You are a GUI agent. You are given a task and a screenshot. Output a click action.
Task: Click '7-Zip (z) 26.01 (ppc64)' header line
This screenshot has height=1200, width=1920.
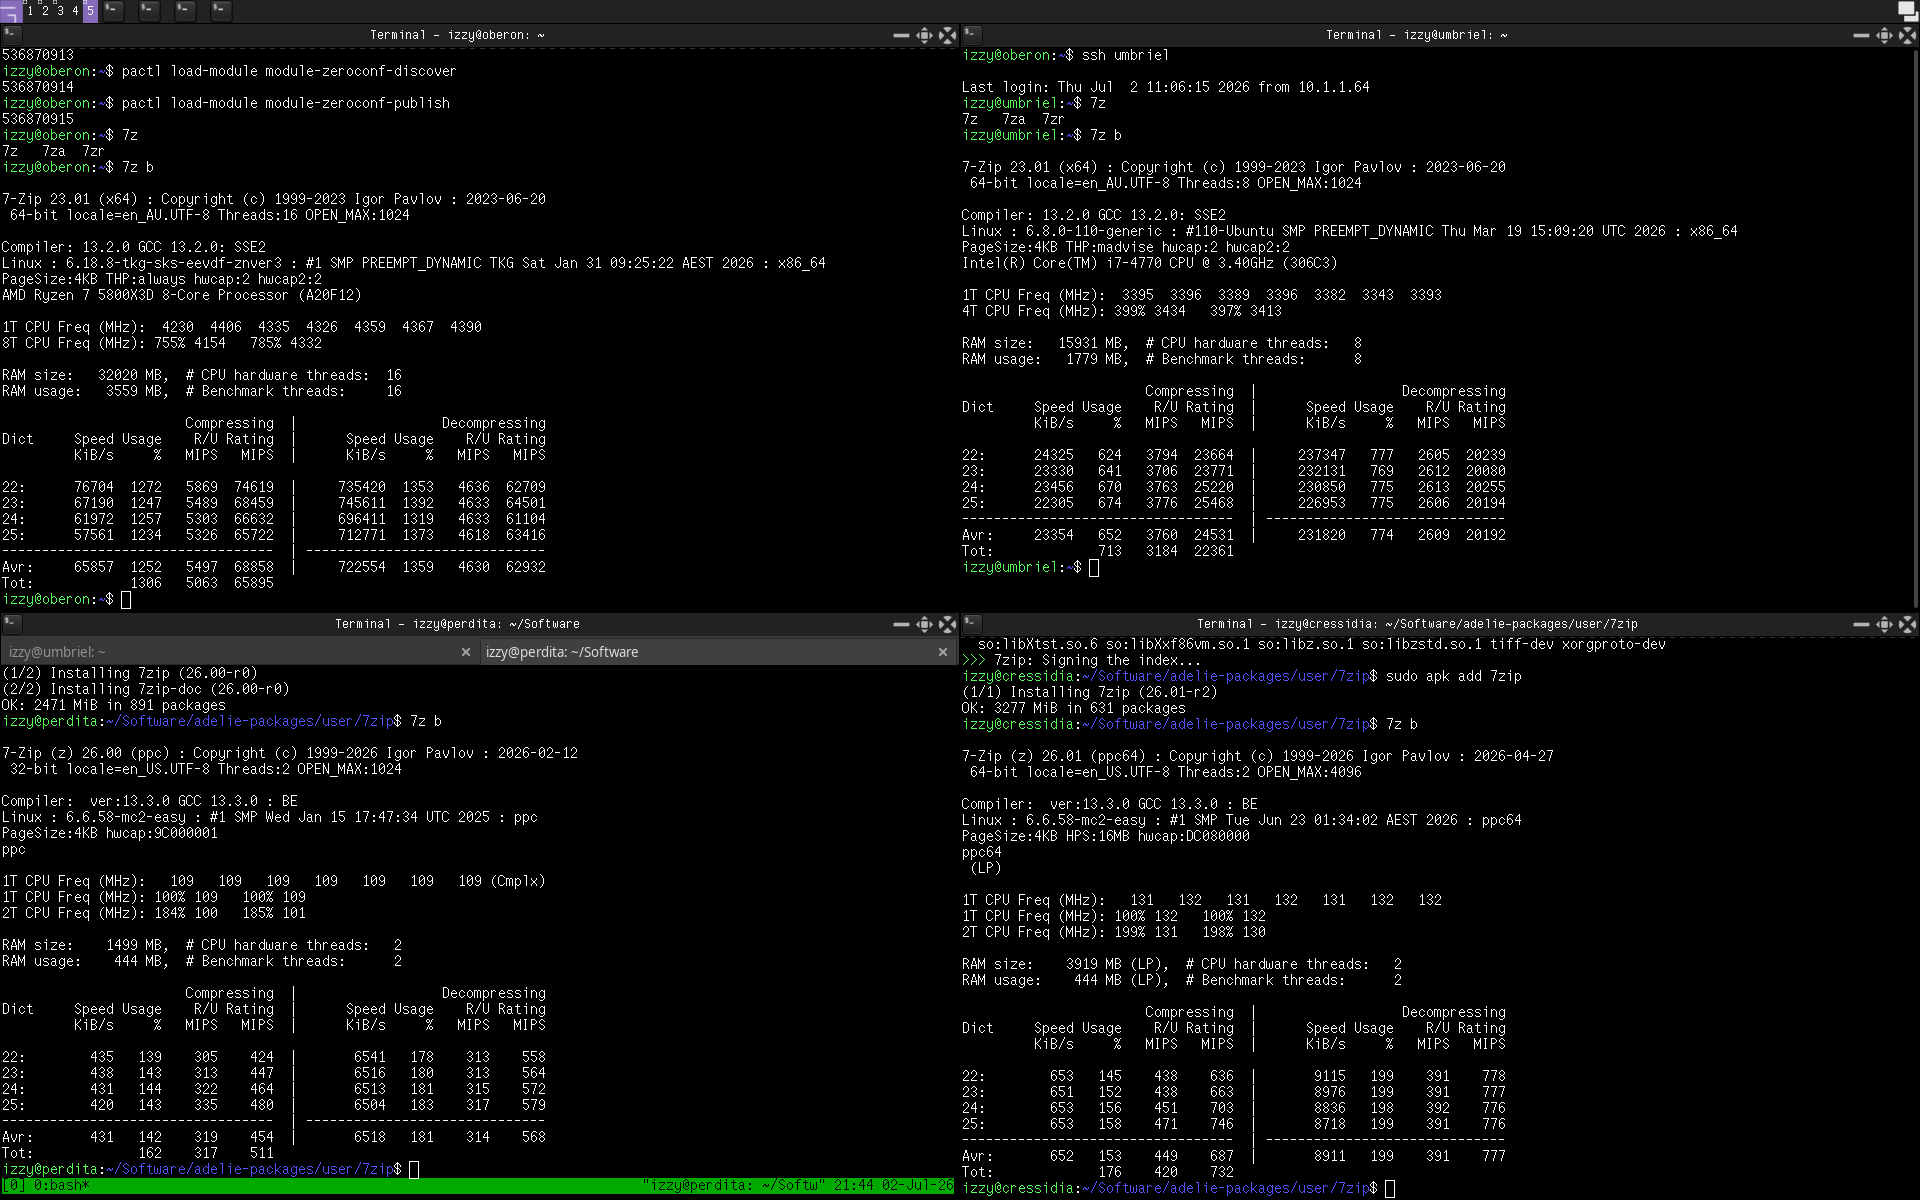(1258, 756)
